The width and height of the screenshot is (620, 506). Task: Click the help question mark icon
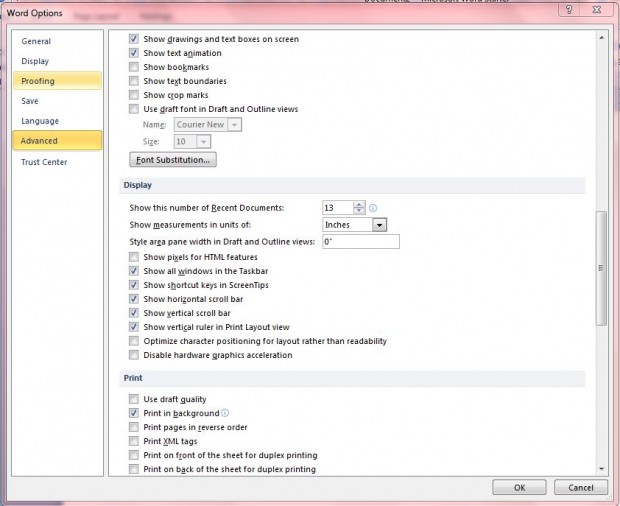pos(569,9)
